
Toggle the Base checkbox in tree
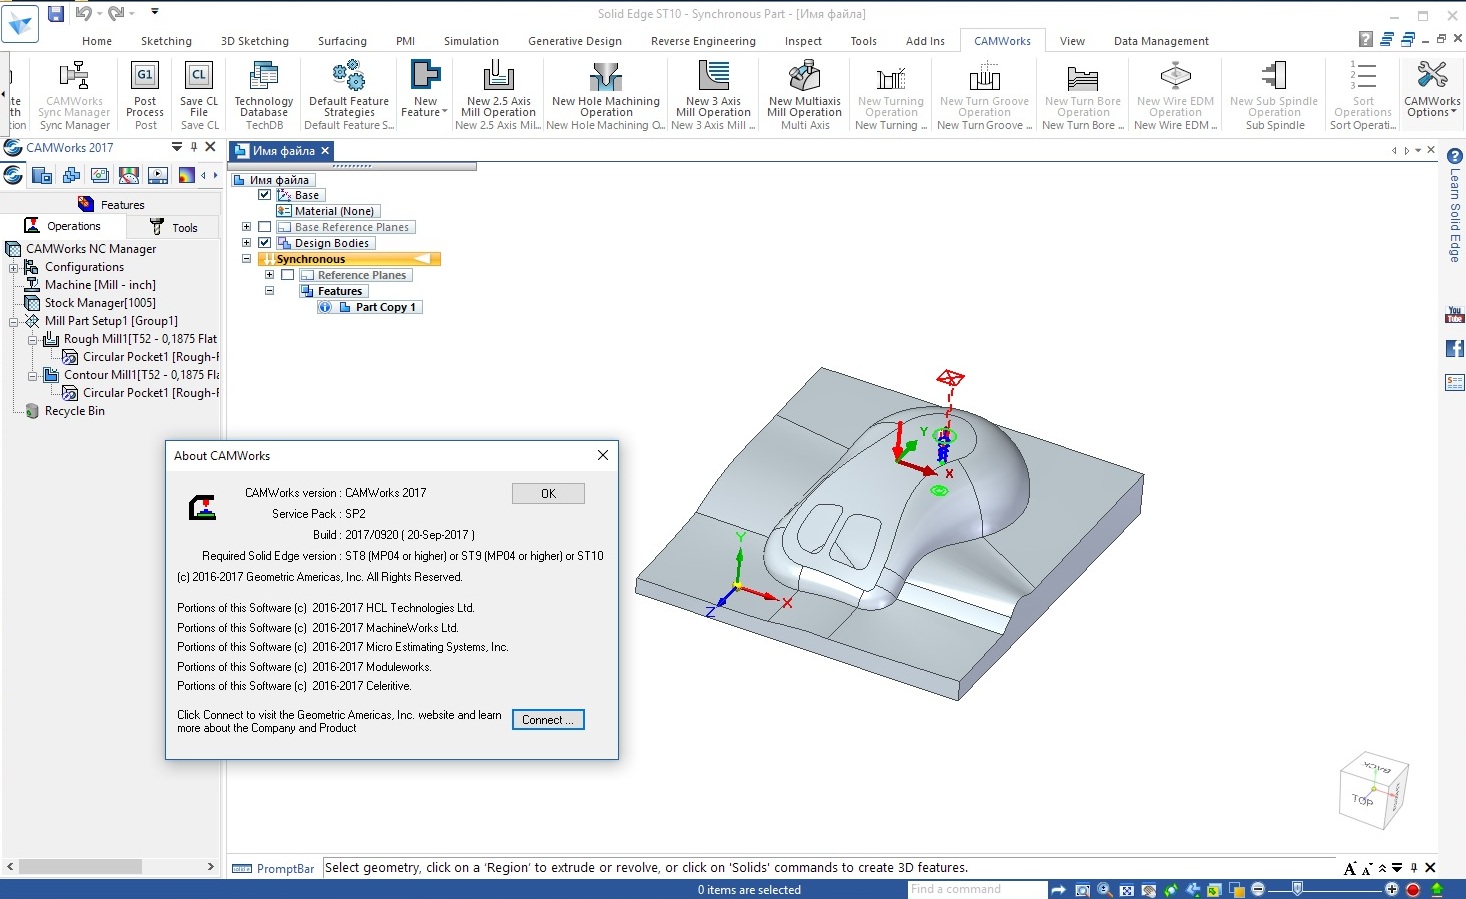[x=264, y=195]
